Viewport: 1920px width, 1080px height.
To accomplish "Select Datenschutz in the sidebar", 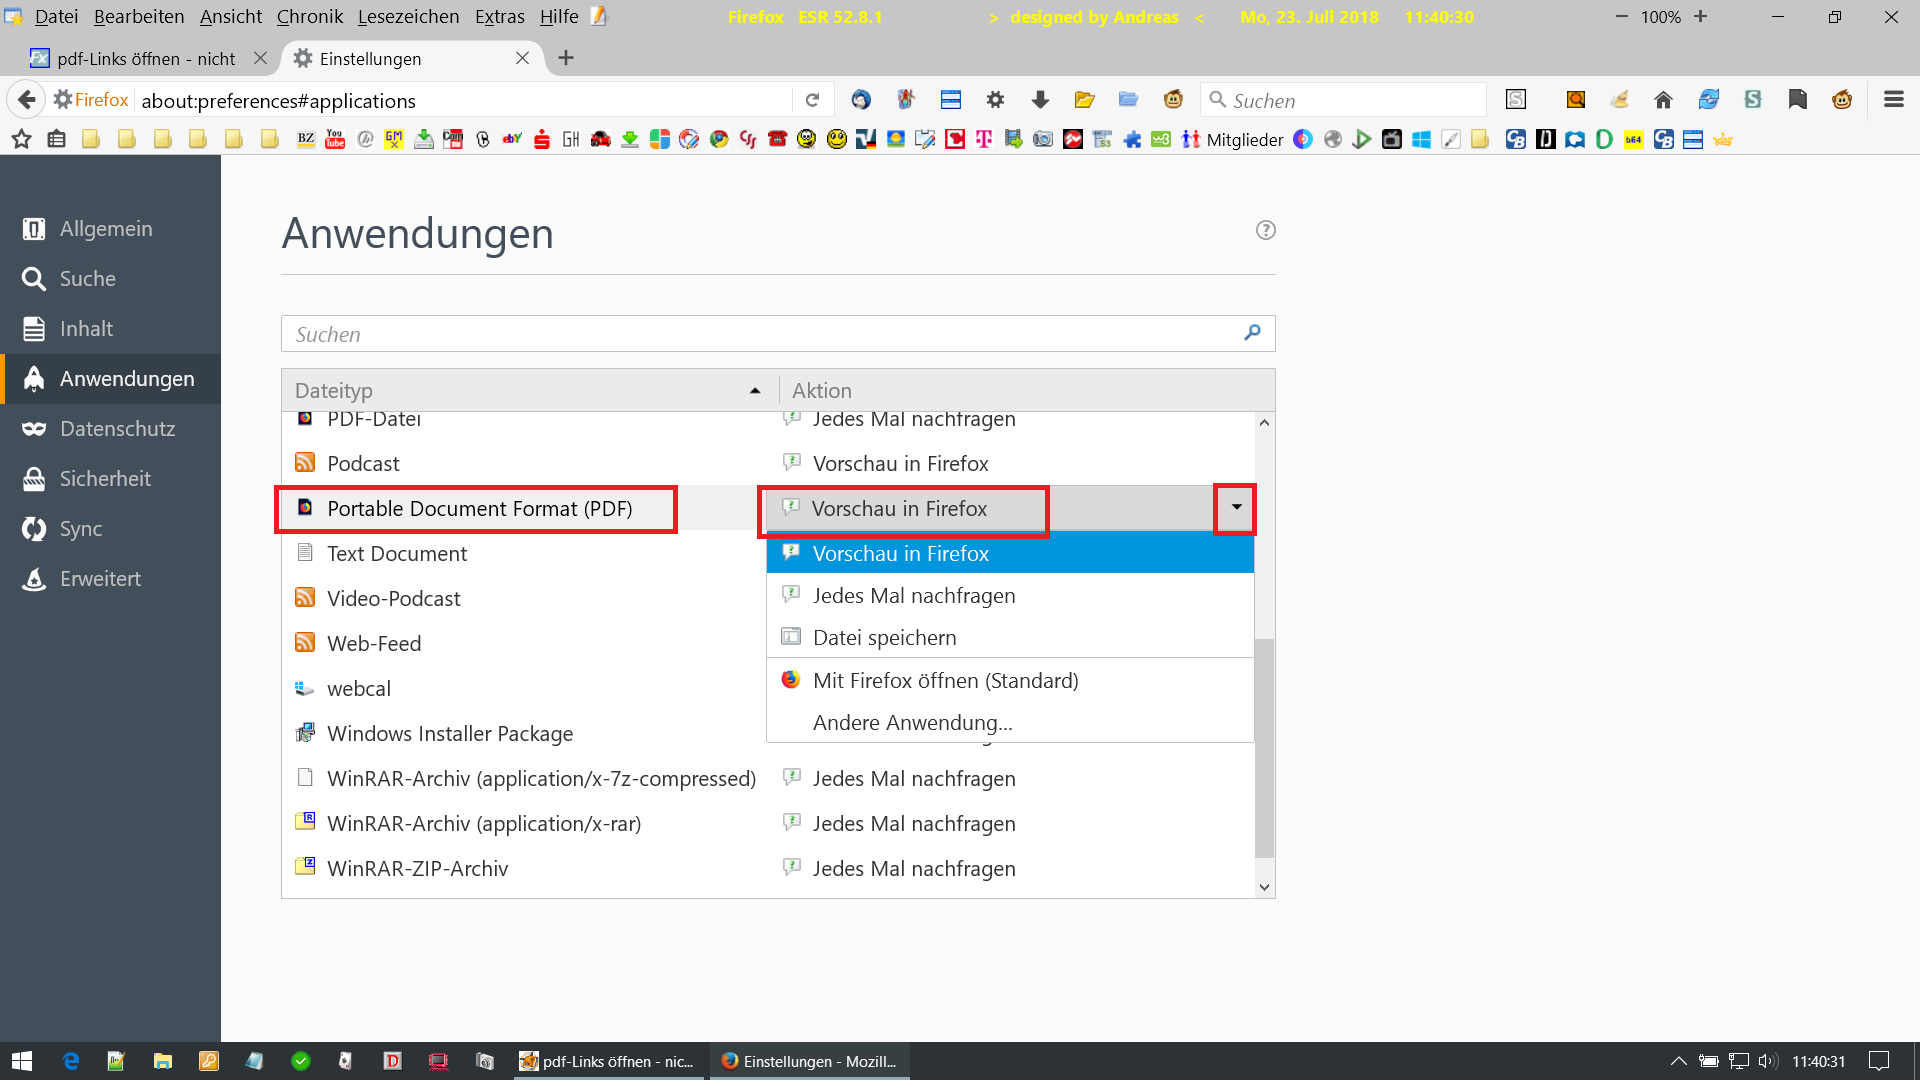I will (116, 429).
